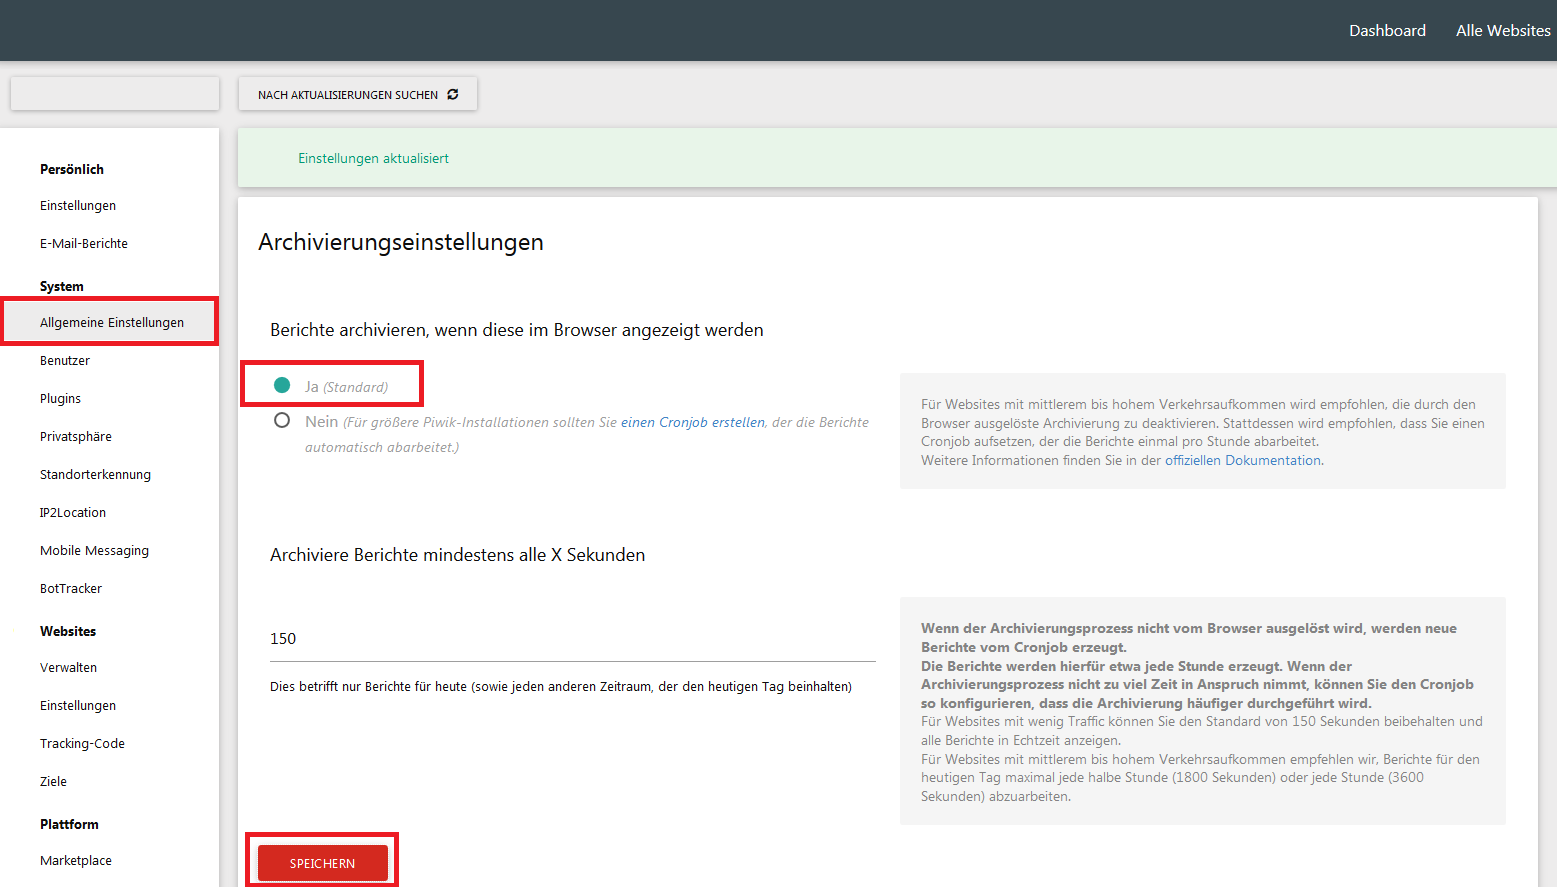Screen dimensions: 1557x887
Task: Click the System section heading
Action: 62,286
